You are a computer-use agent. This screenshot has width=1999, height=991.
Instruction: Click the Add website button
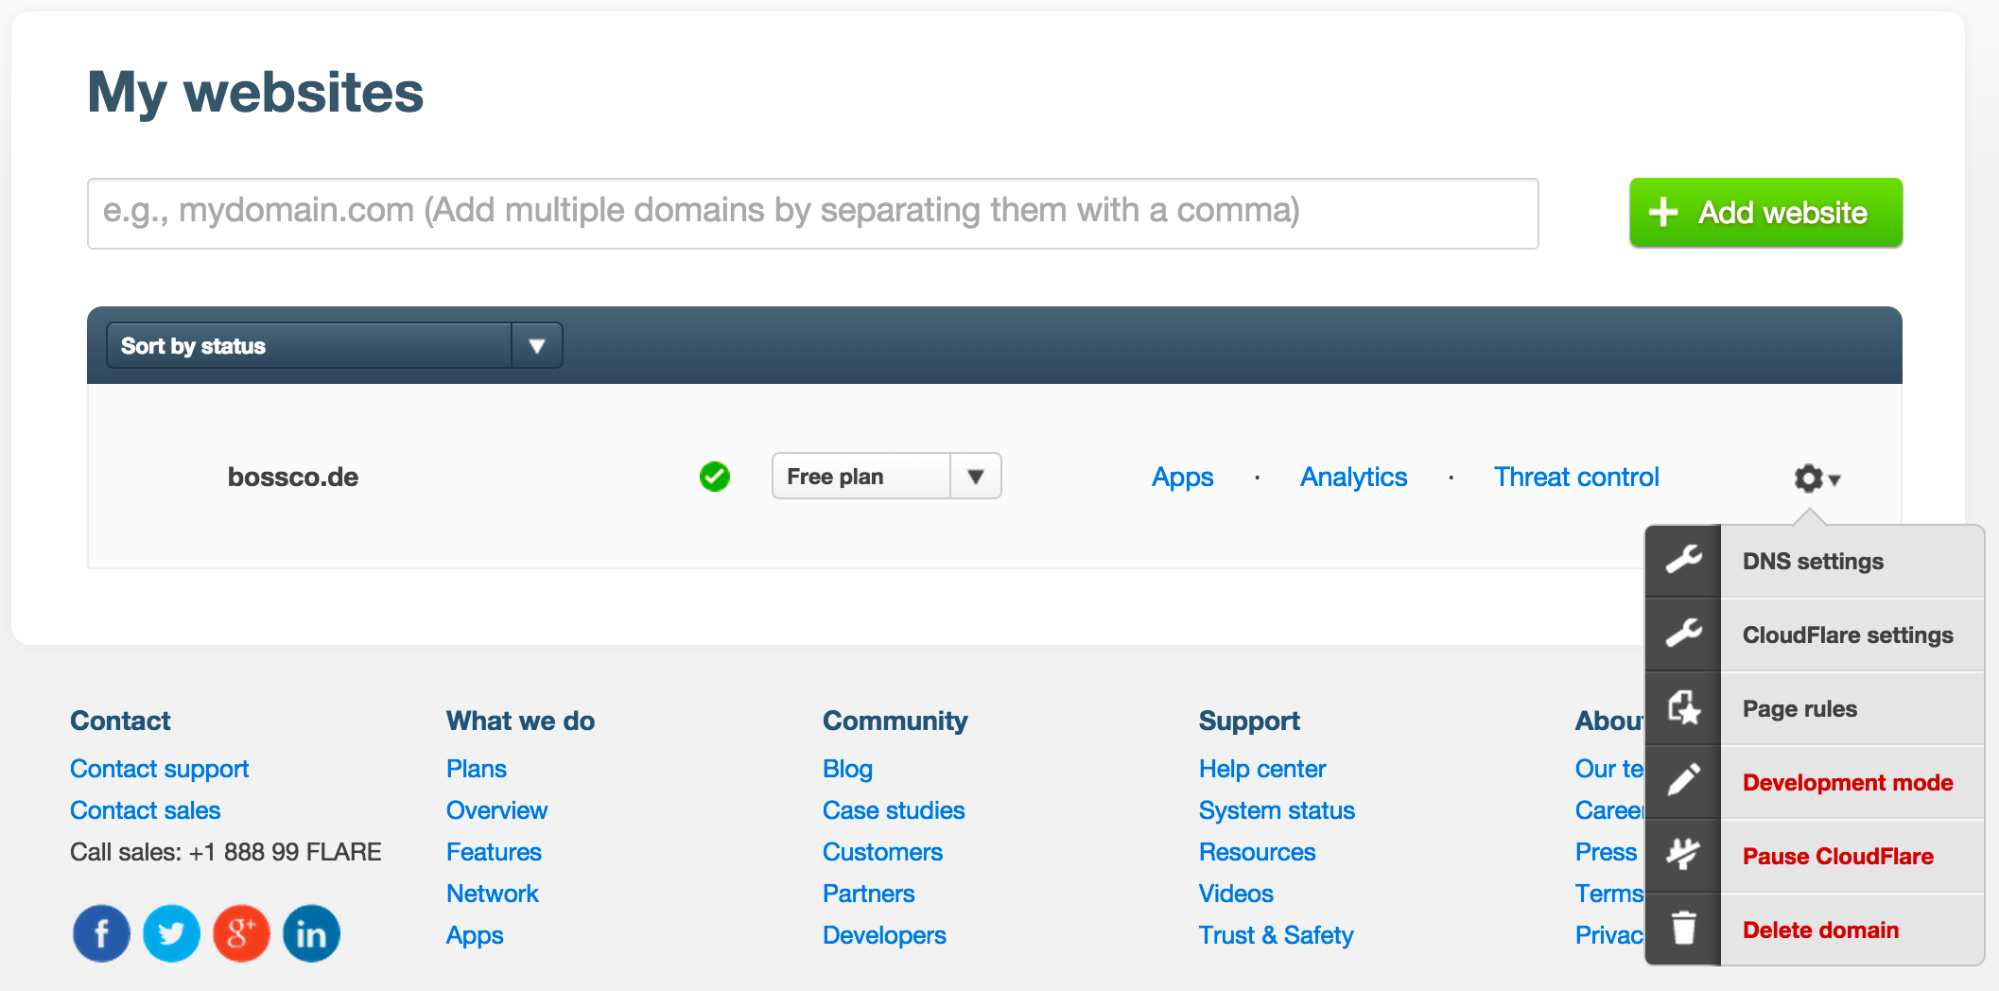[1764, 212]
